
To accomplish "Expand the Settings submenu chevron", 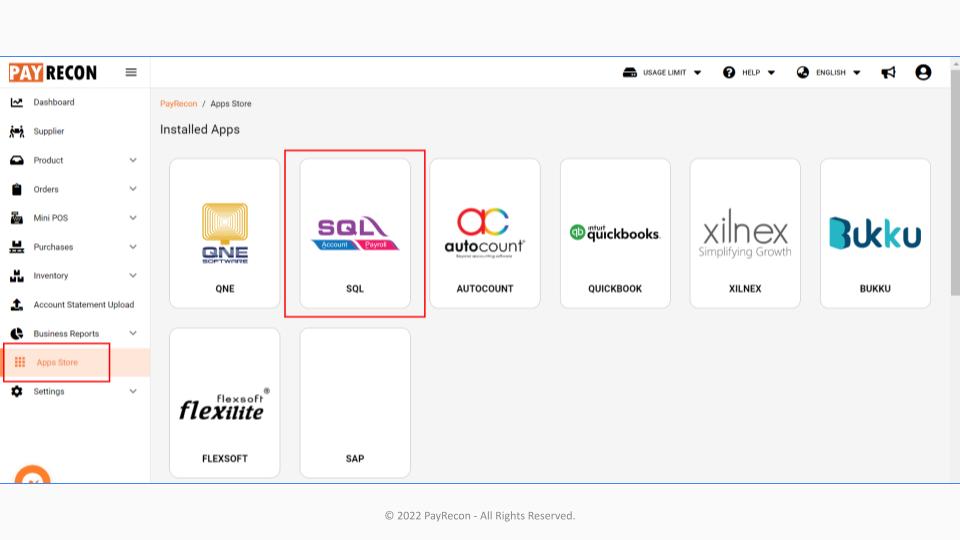I will point(133,391).
